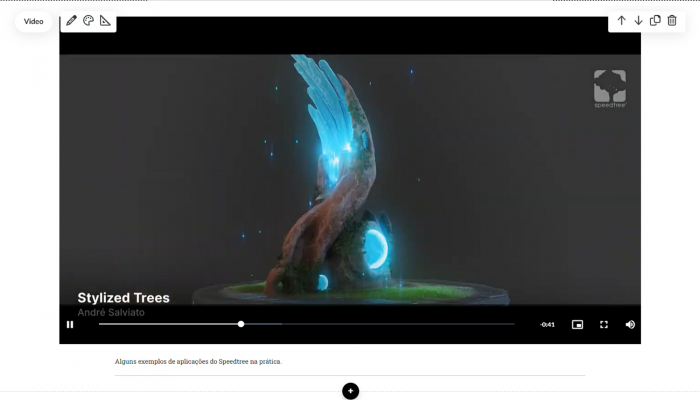Duplicate the video block
700x400 pixels.
tap(655, 21)
